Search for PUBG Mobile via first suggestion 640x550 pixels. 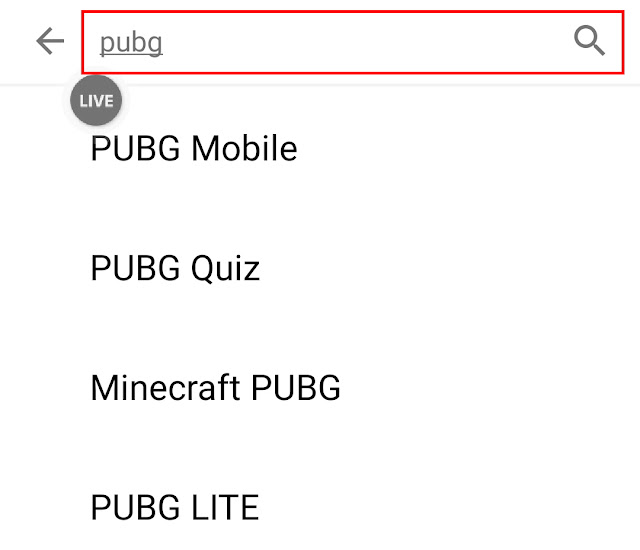194,148
